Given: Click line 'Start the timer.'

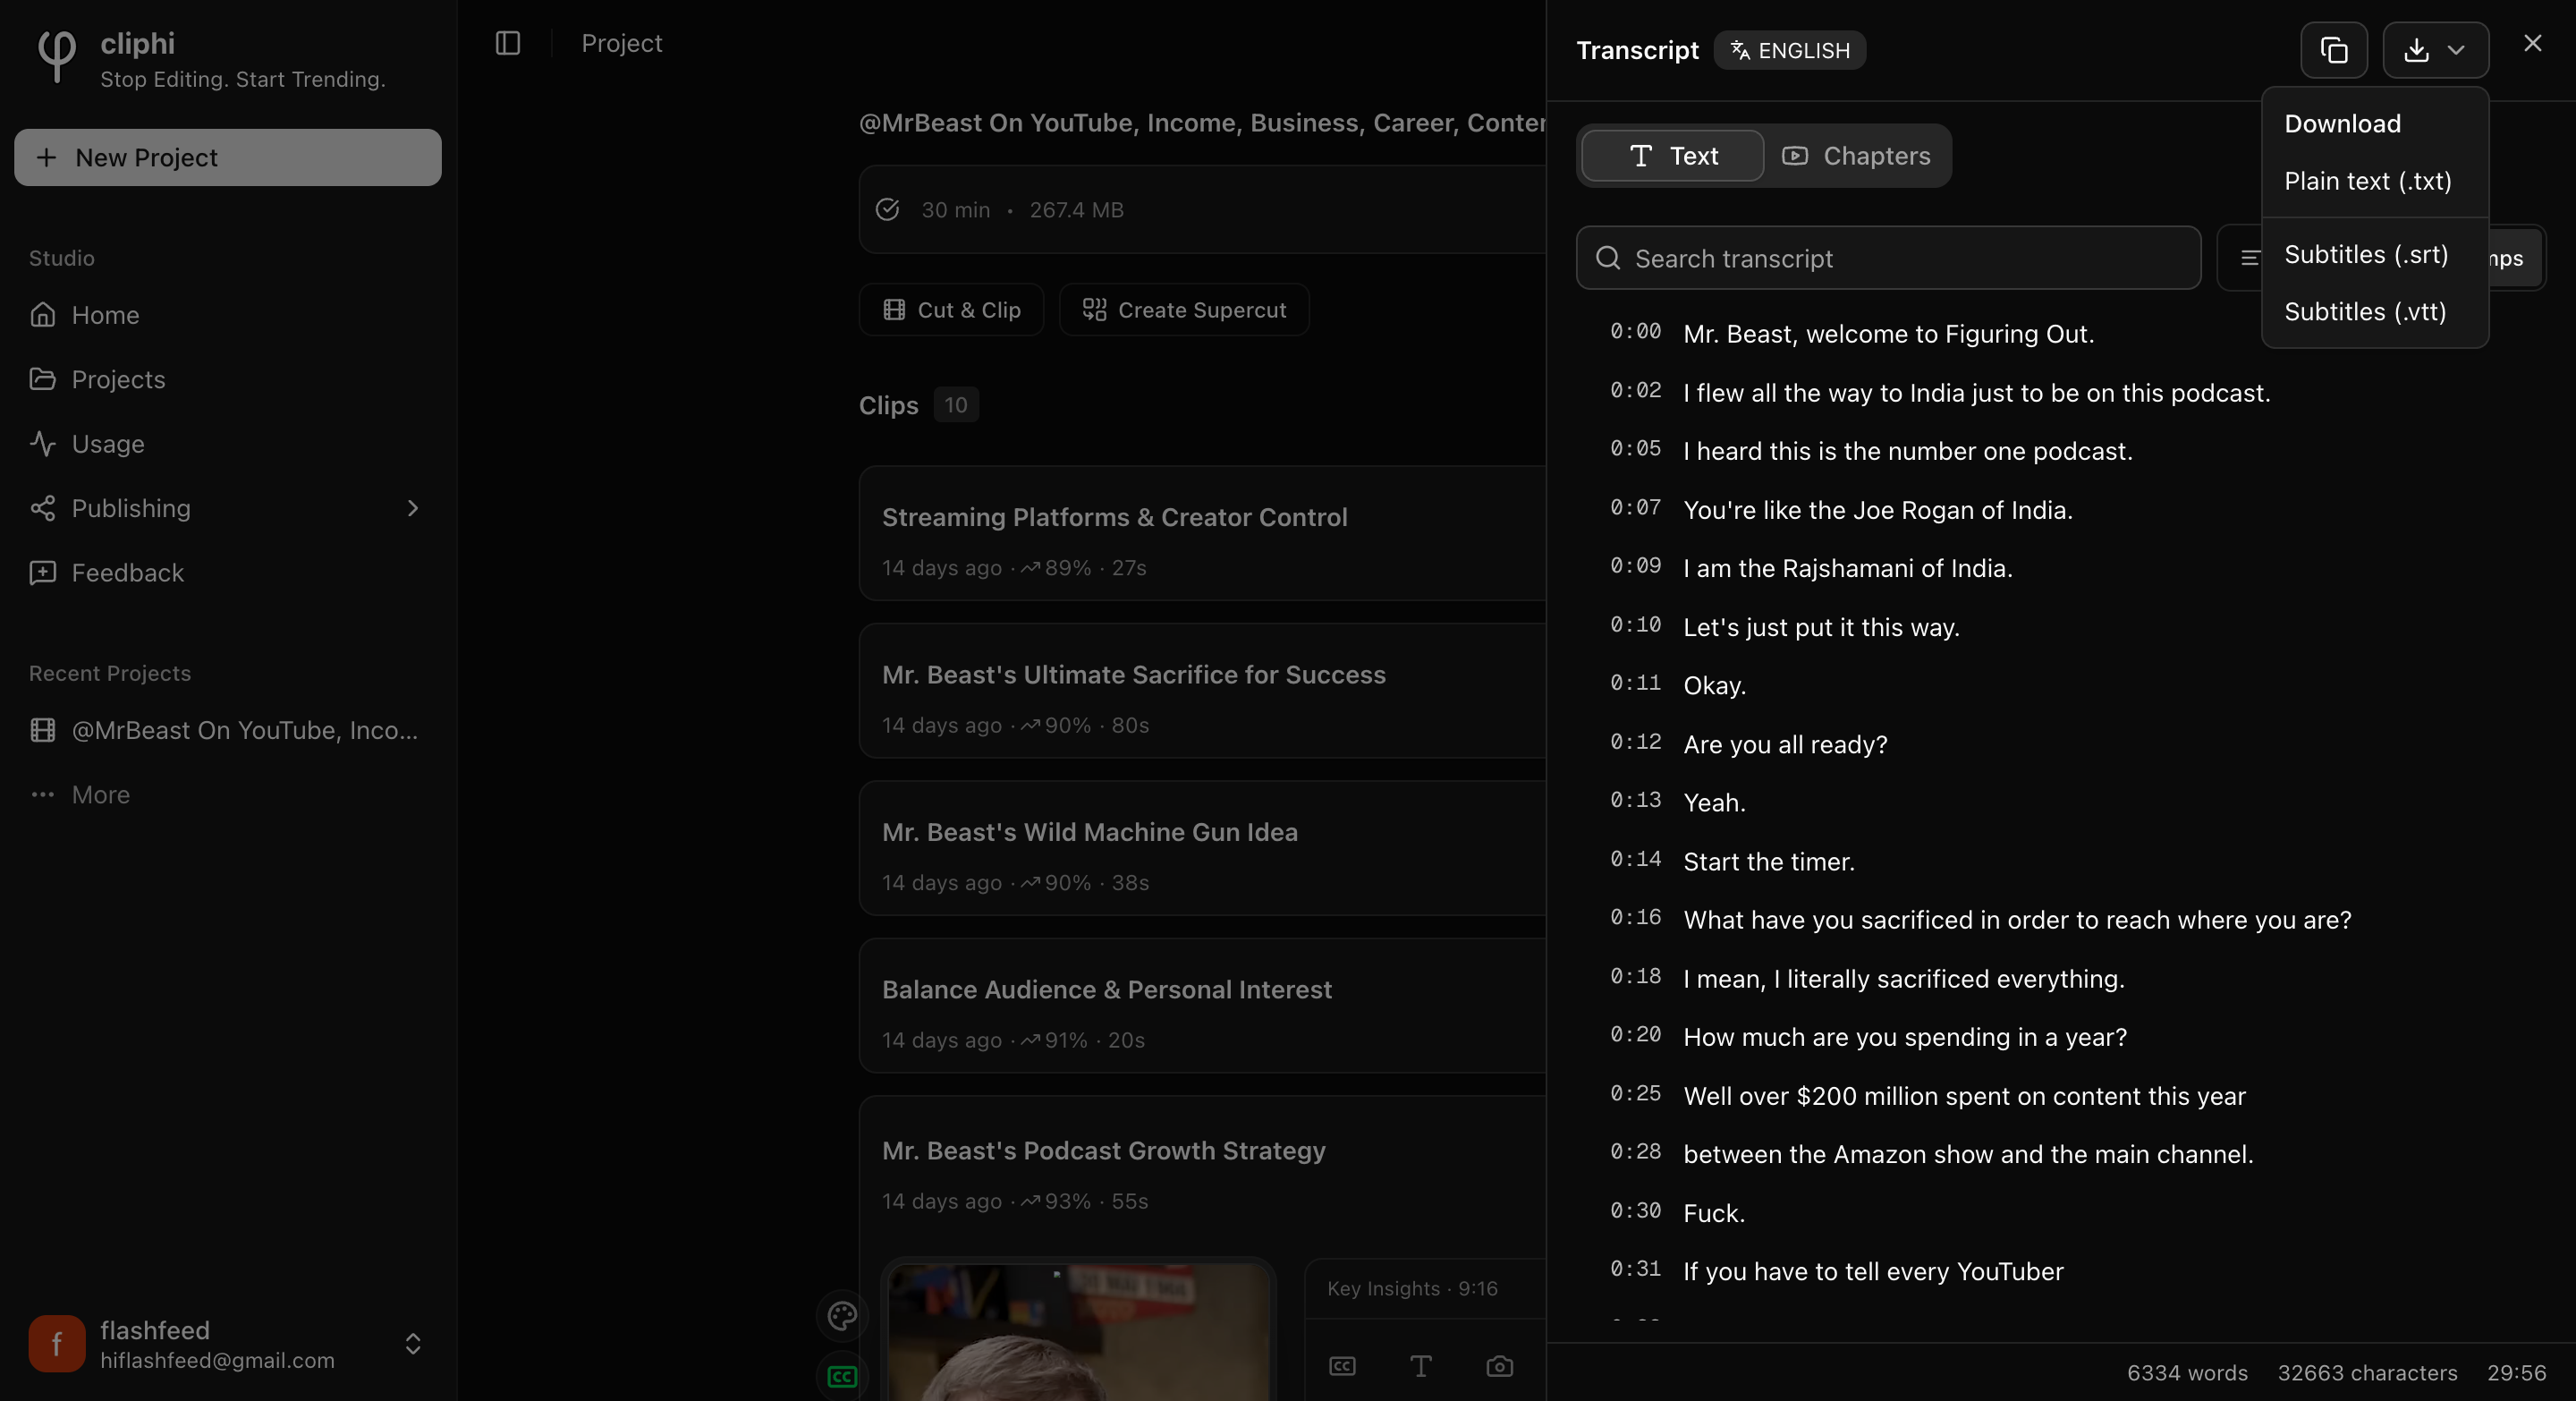Looking at the screenshot, I should point(1768,862).
